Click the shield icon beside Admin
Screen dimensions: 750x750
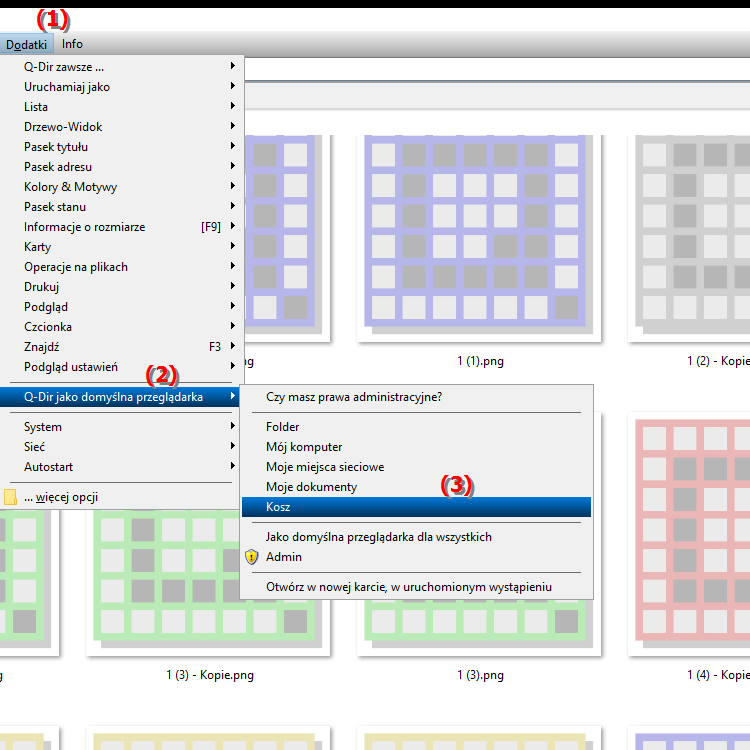[x=252, y=557]
